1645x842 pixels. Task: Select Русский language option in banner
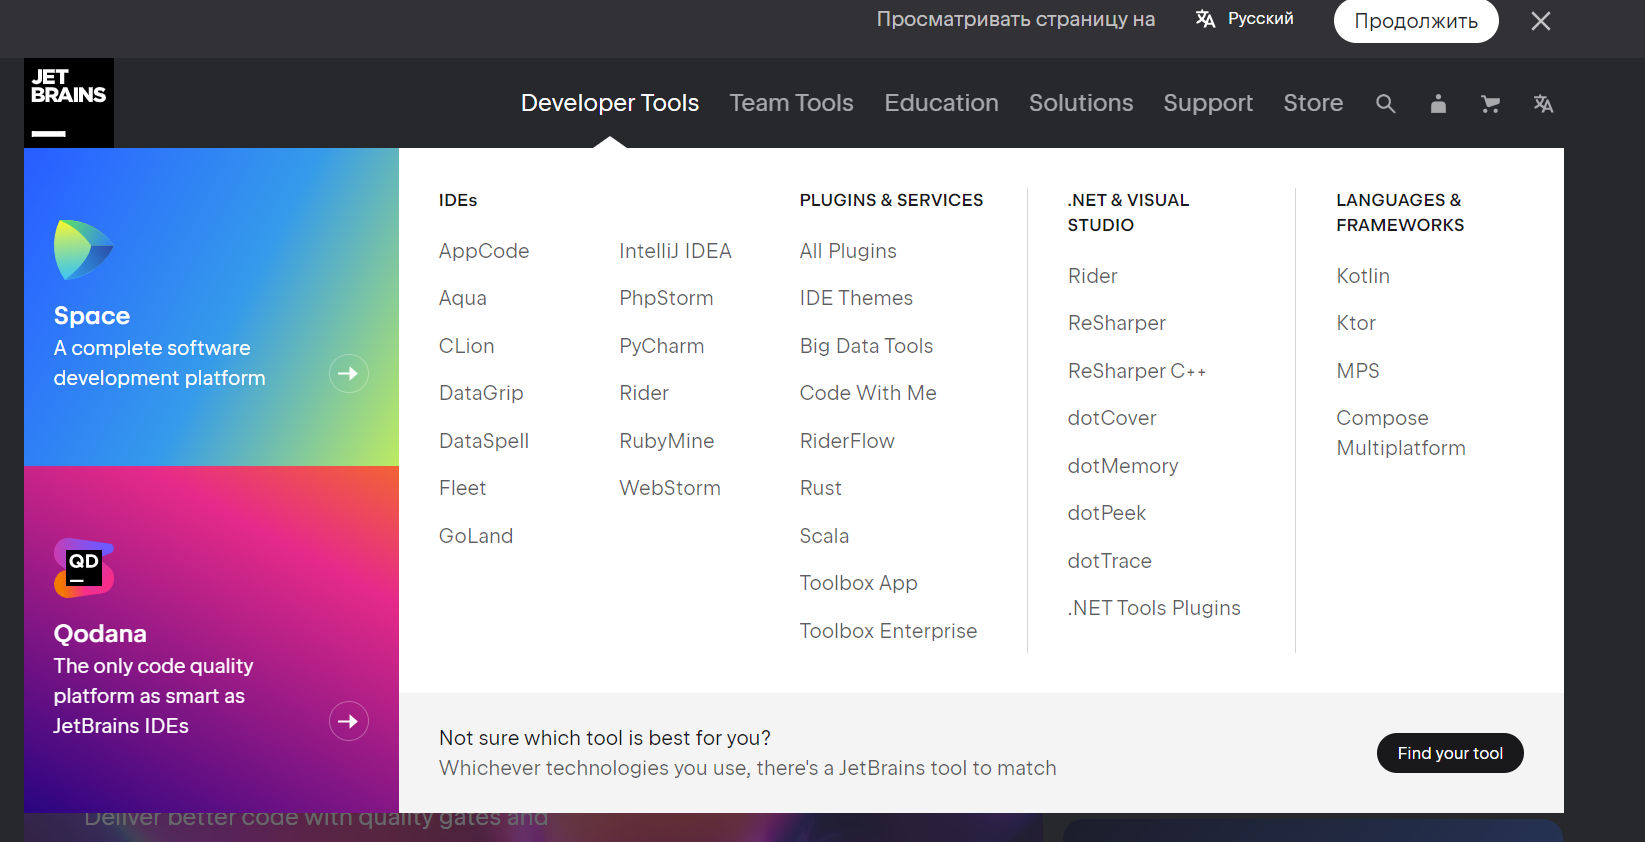point(1245,19)
